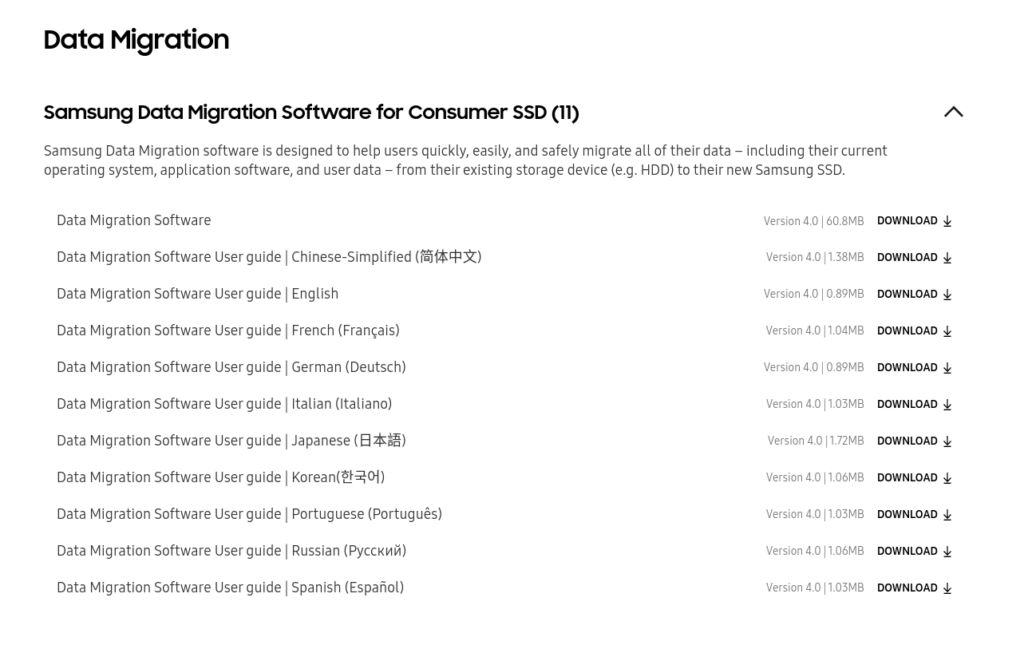Select 'User guide | English' row title
The height and width of the screenshot is (645, 1024).
coord(197,294)
